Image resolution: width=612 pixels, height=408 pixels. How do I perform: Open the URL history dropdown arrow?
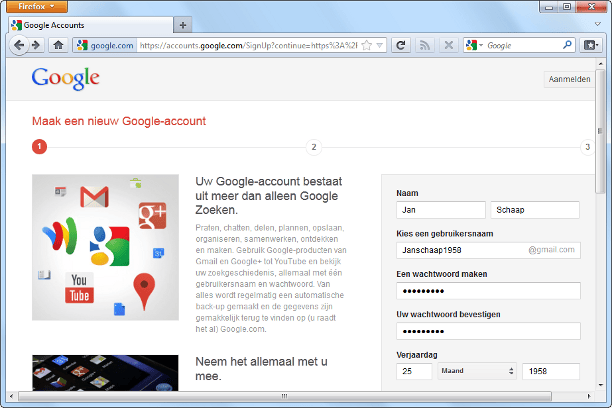pos(379,46)
